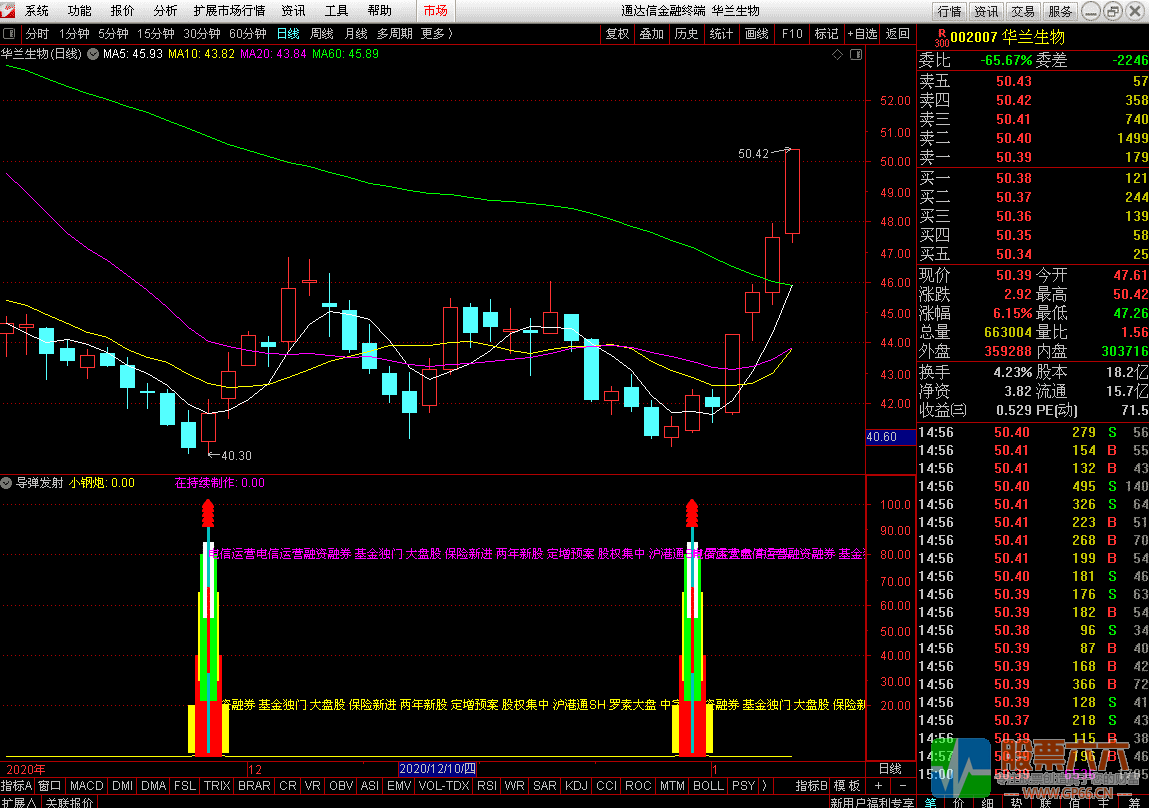
Task: Click the 2020/12/10 date marker on timeline
Action: pyautogui.click(x=437, y=769)
